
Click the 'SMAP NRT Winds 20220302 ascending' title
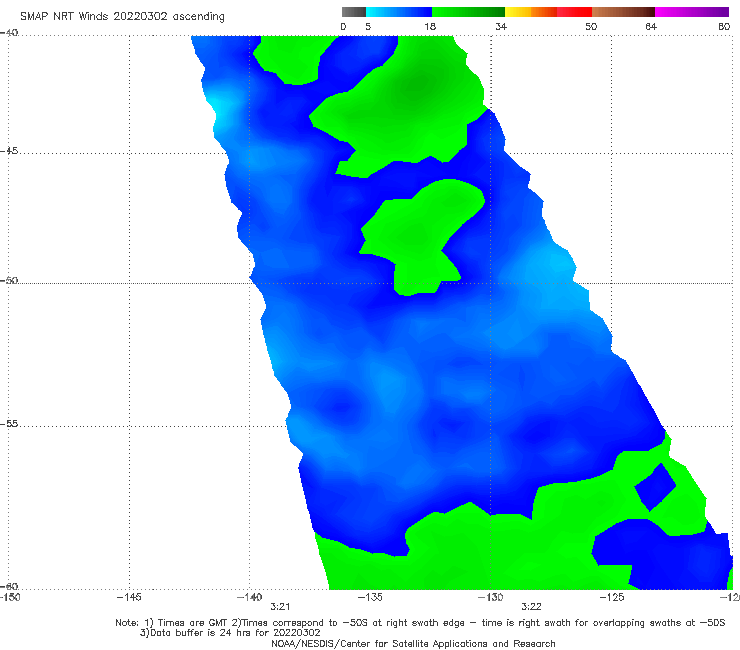(x=122, y=16)
